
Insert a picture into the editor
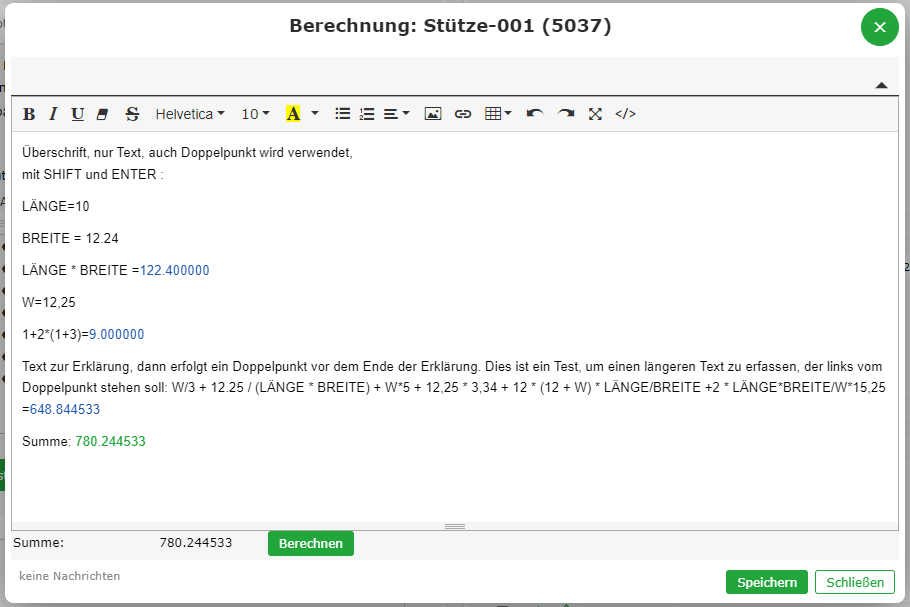pos(432,114)
